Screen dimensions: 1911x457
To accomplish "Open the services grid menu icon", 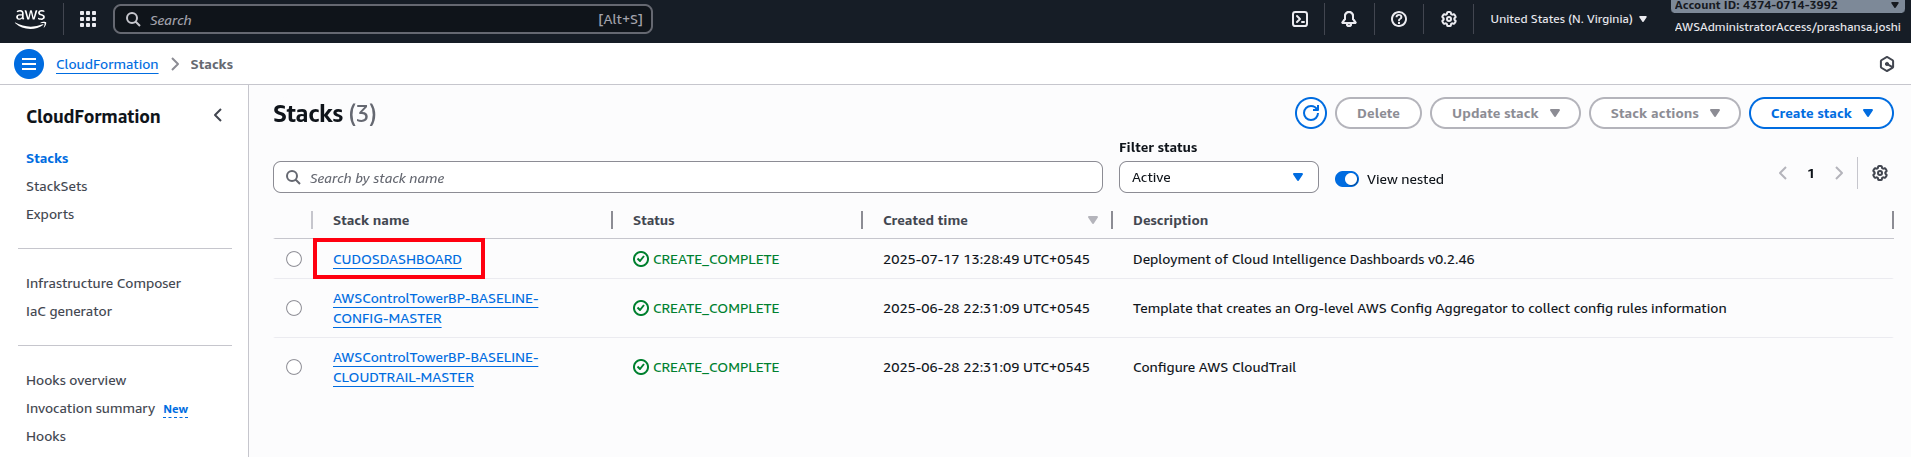I will pos(88,19).
